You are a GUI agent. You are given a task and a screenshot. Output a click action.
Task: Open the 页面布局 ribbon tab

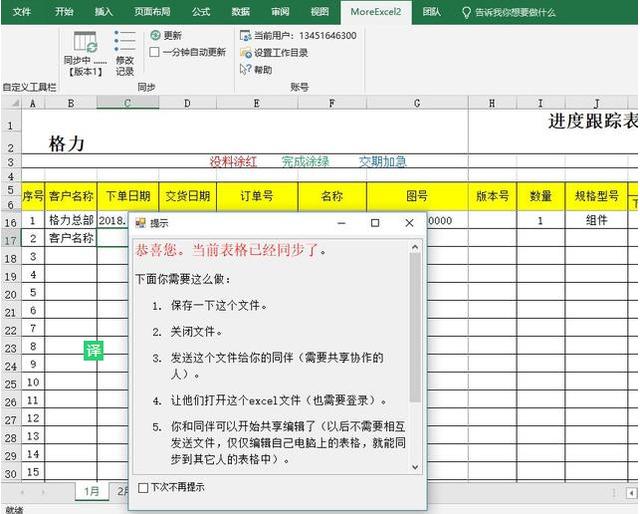click(x=152, y=12)
